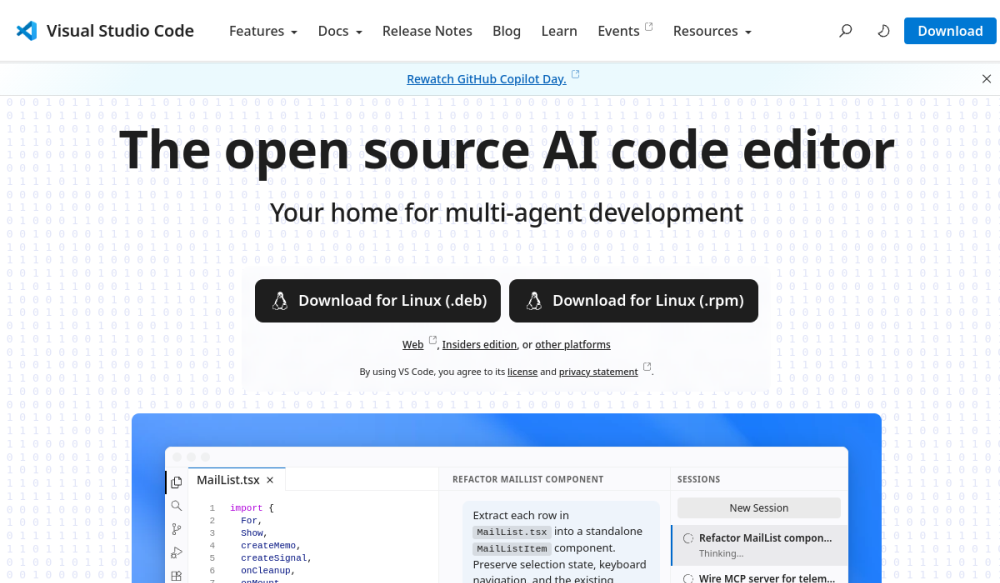Viewport: 1000px width, 583px height.
Task: Select the Wire MCP server session
Action: pos(760,577)
